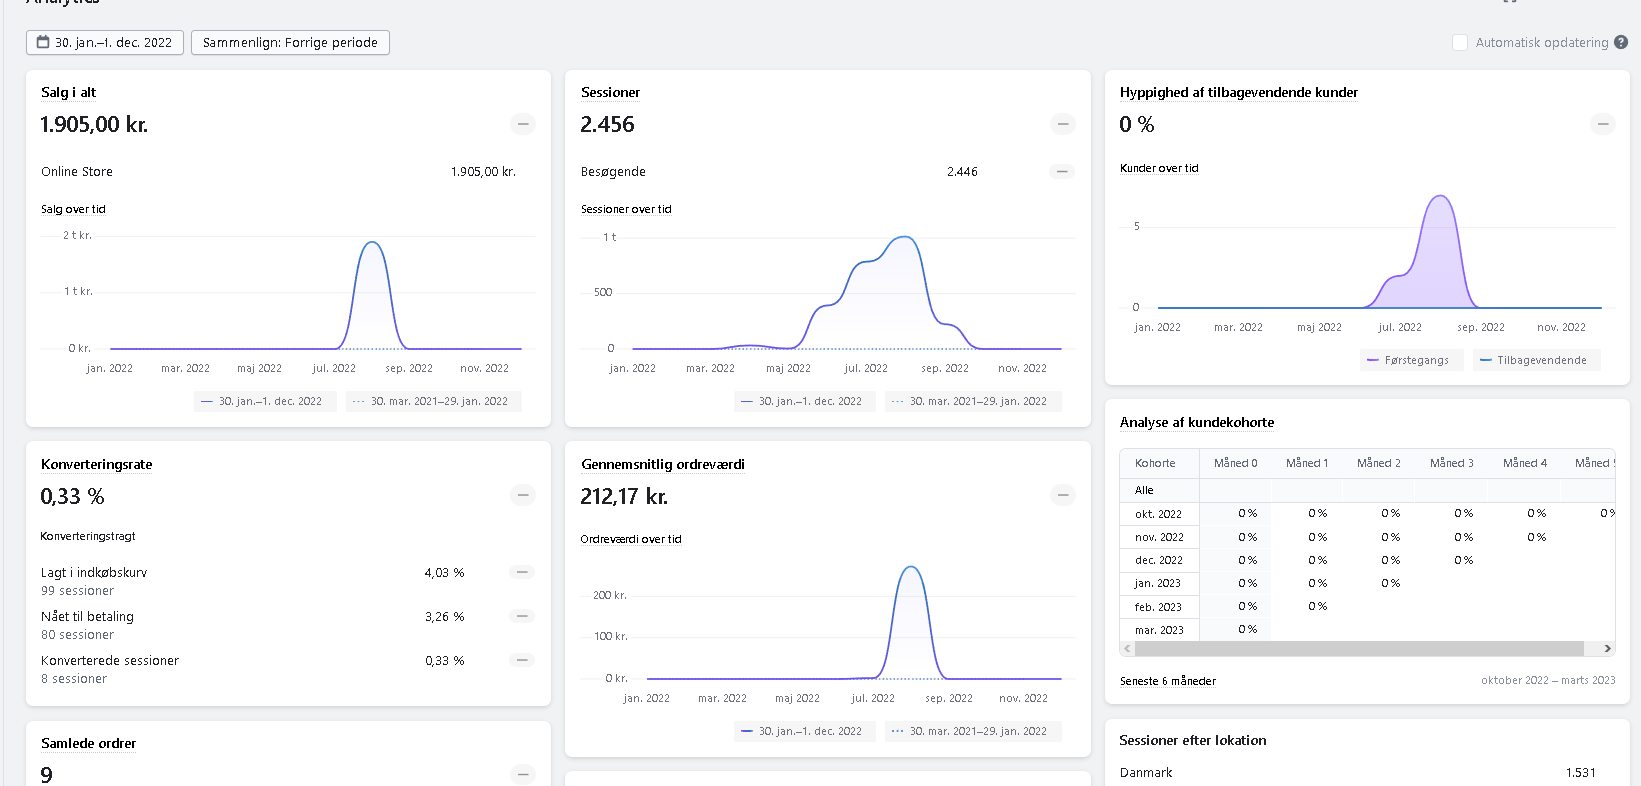Enable the Automatisk opdatering checkbox

click(x=1460, y=42)
